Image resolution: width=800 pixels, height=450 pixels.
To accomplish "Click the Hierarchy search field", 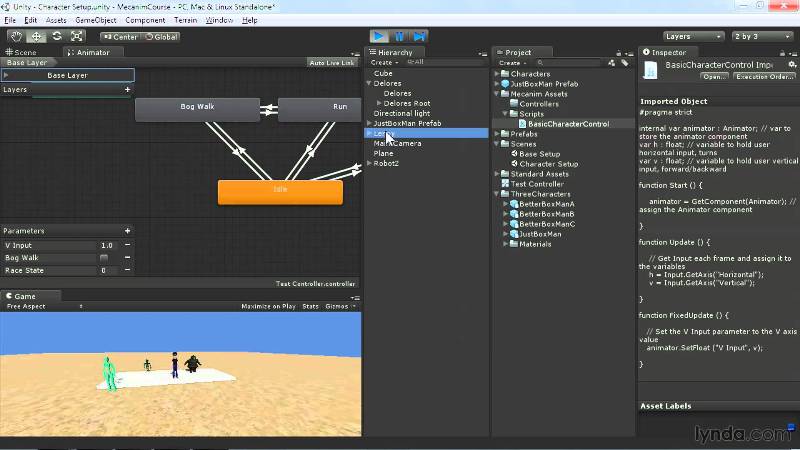I will click(x=445, y=62).
